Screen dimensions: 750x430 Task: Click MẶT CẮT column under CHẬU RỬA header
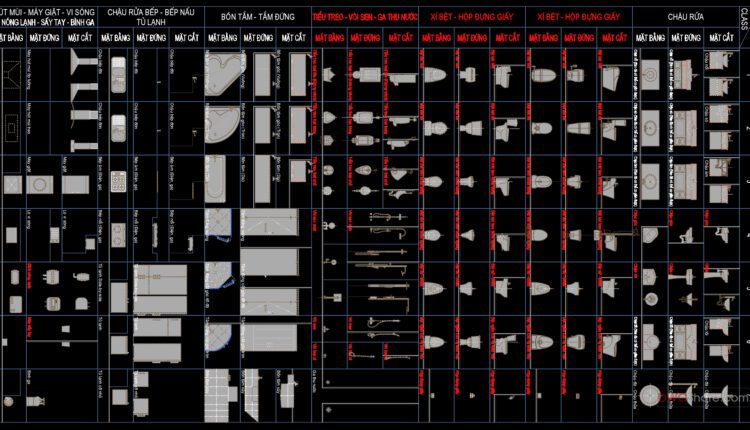point(718,38)
